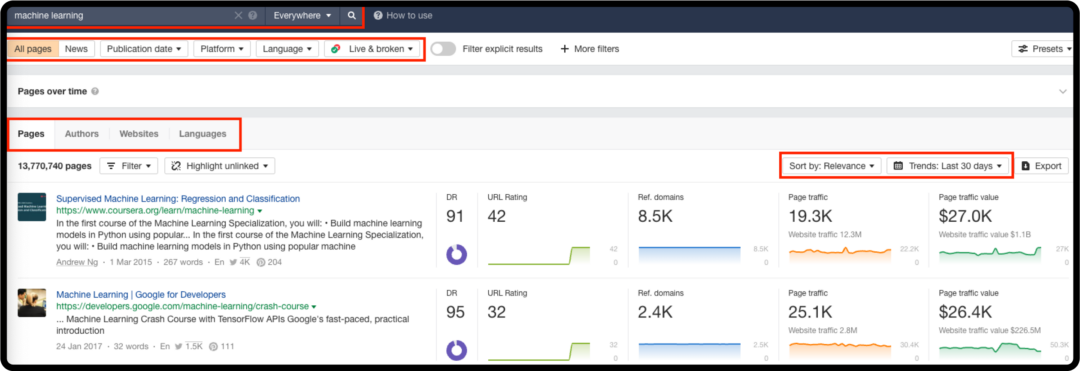Open the Live & broken dropdown
Screen dimensions: 1080x371
(x=371, y=49)
